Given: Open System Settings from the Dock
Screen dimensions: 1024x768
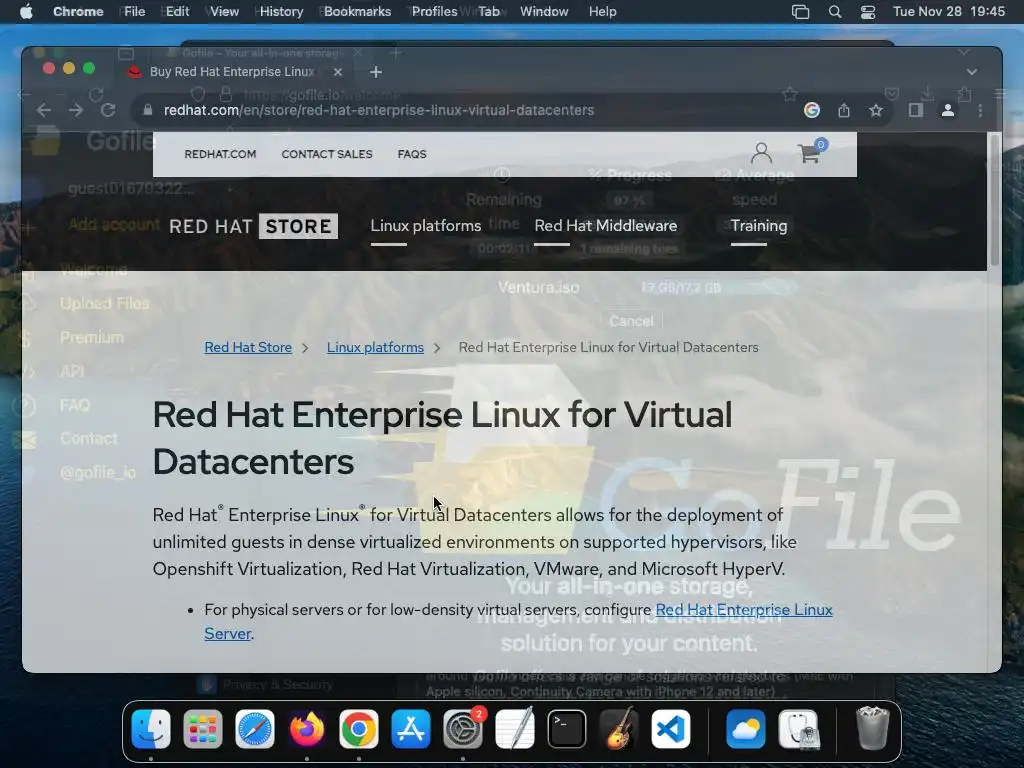Looking at the screenshot, I should (463, 729).
